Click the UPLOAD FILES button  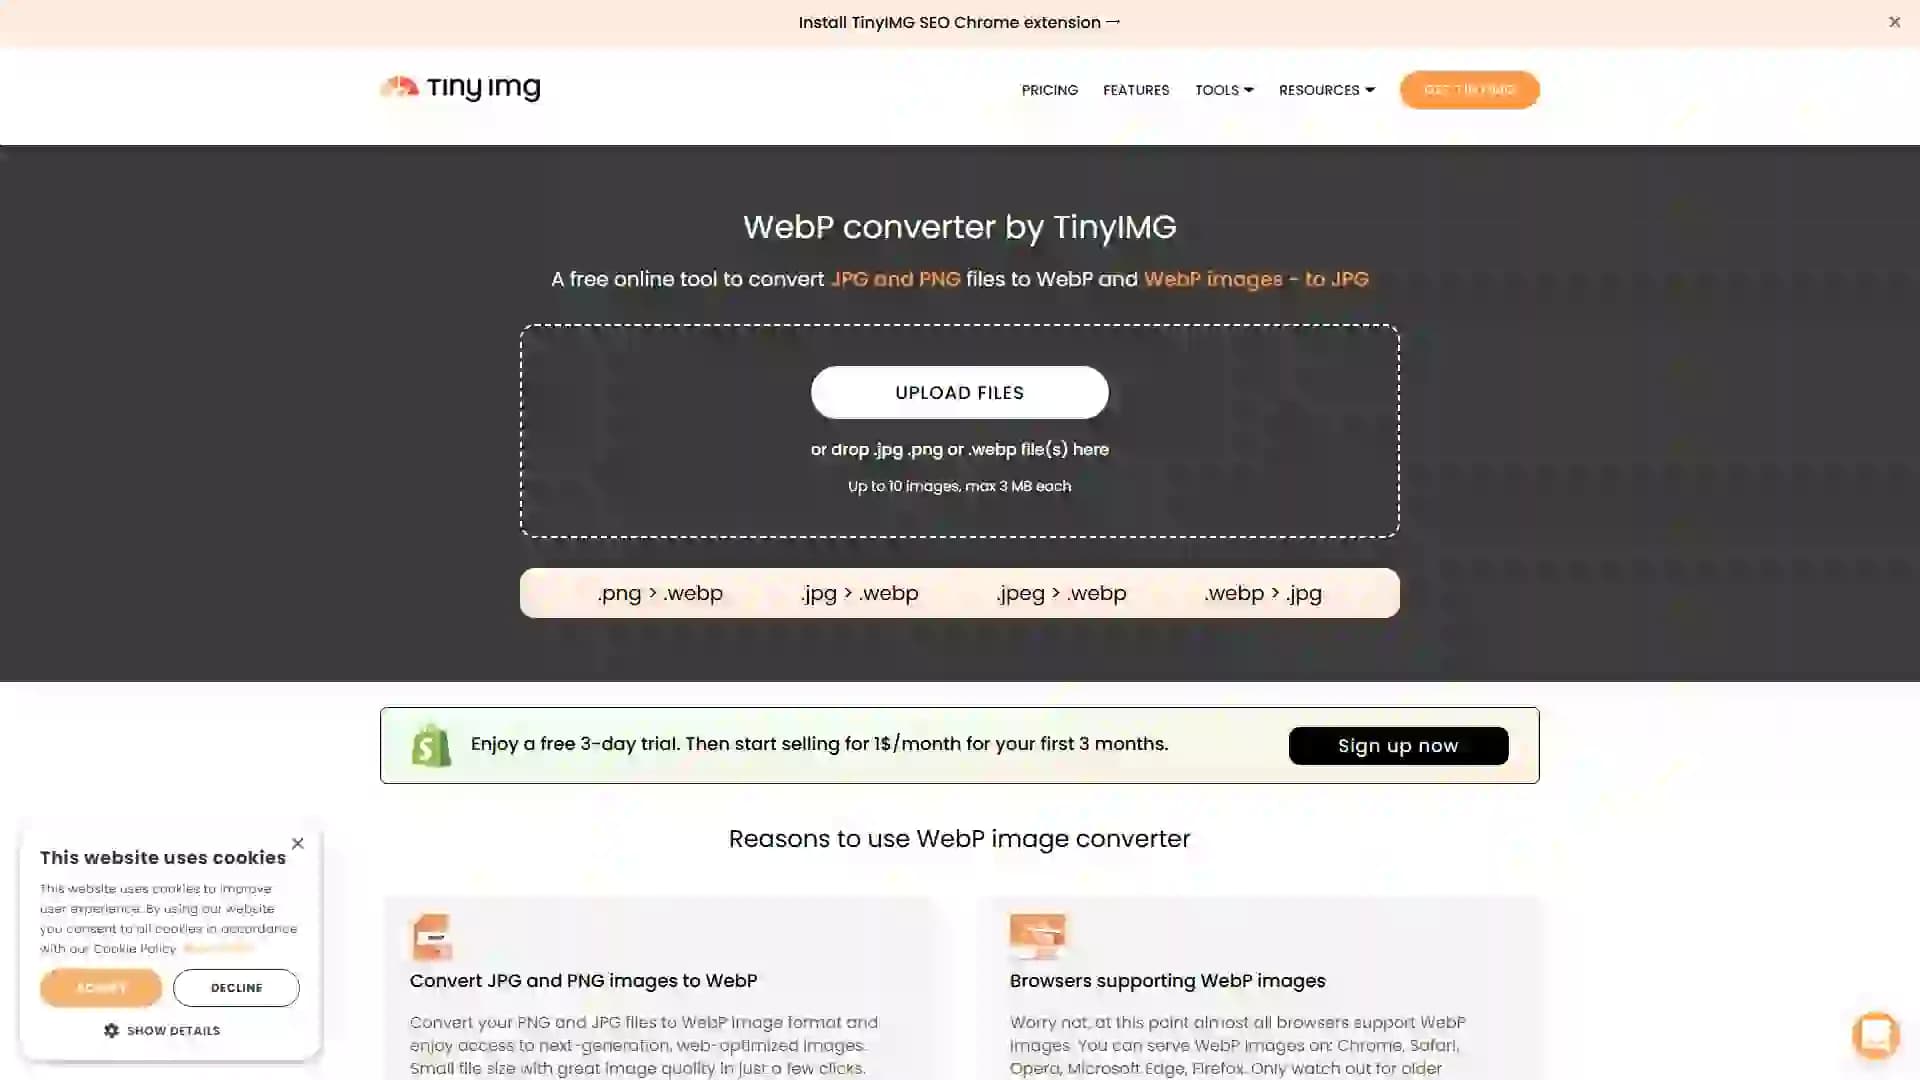(x=959, y=392)
